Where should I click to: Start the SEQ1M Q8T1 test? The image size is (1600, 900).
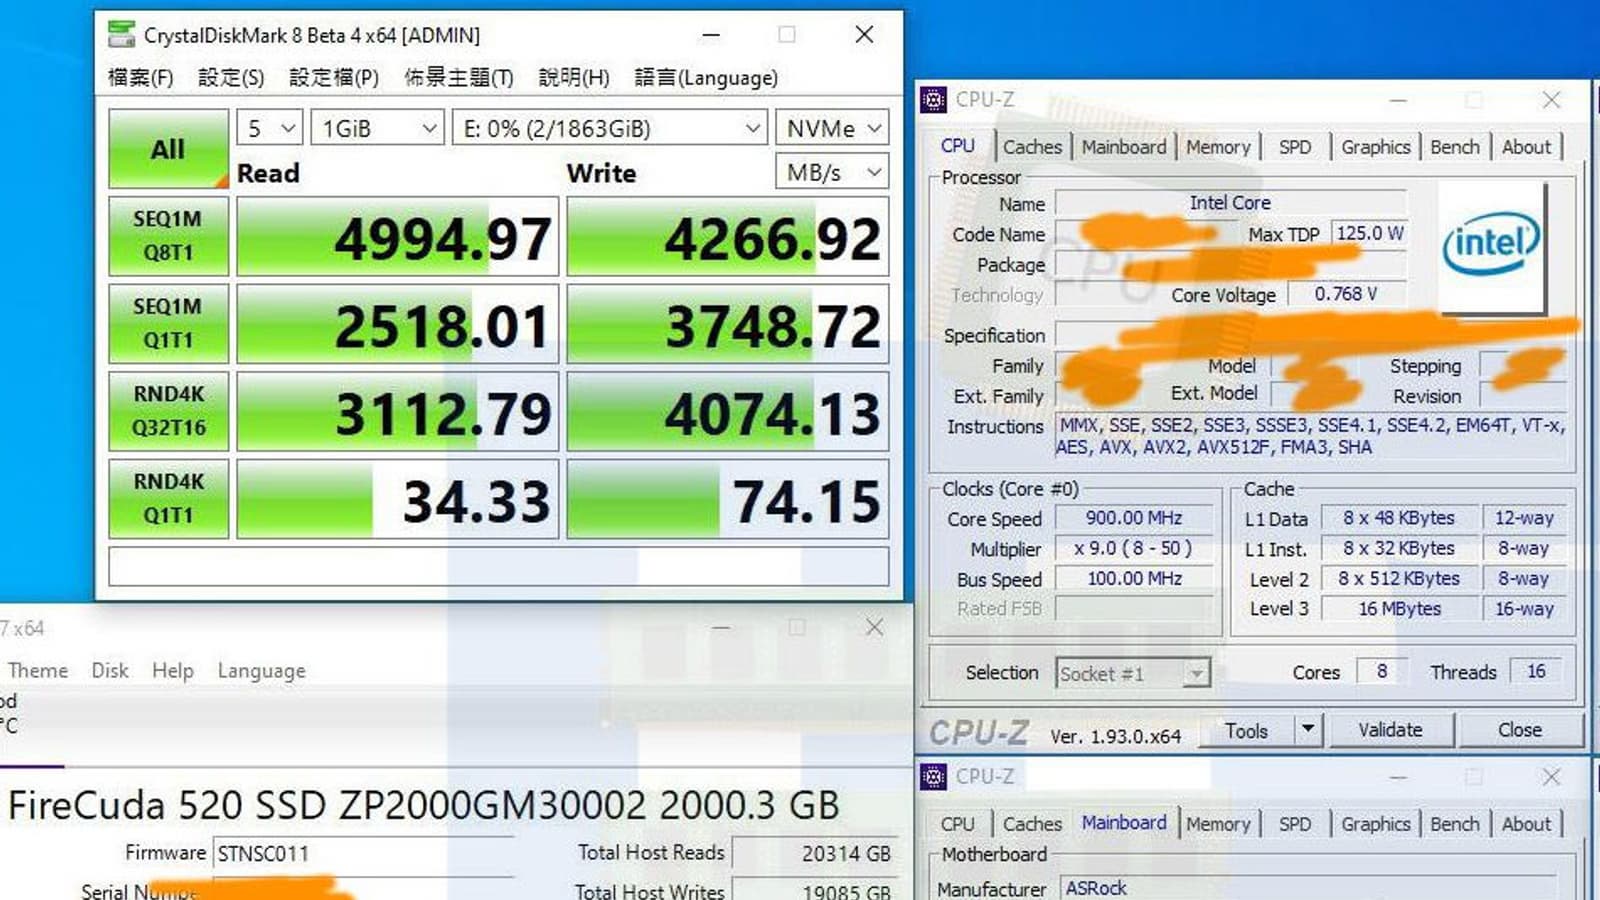(168, 236)
